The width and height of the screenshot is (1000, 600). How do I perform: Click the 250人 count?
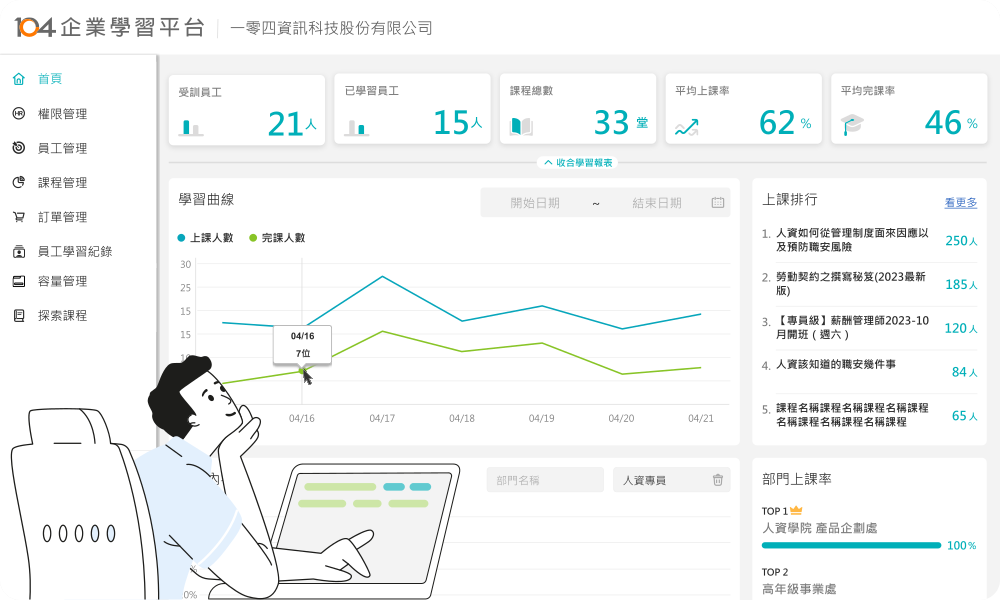pyautogui.click(x=961, y=240)
